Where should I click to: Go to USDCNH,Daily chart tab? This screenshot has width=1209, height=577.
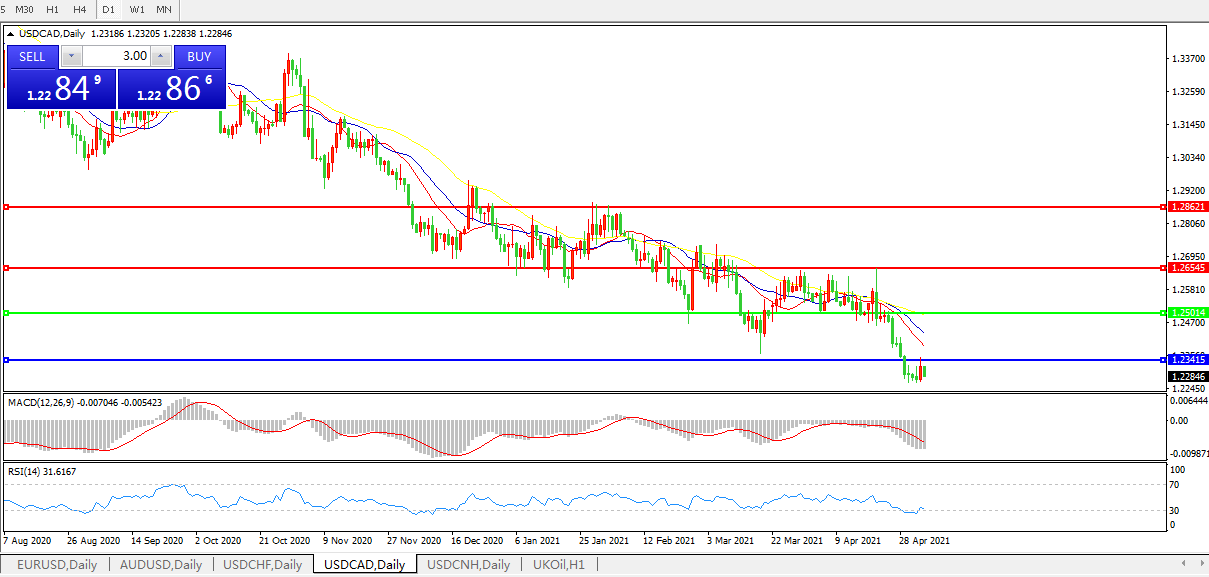(468, 565)
